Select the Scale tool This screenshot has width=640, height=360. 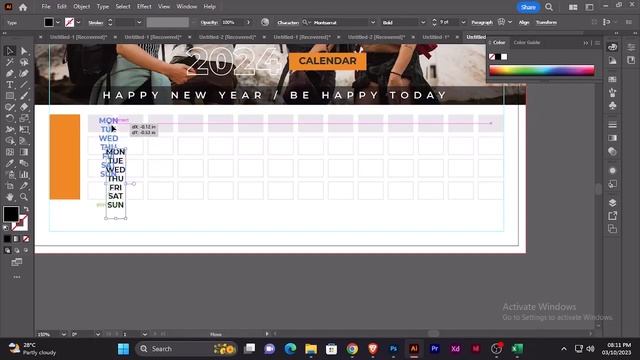click(x=24, y=118)
